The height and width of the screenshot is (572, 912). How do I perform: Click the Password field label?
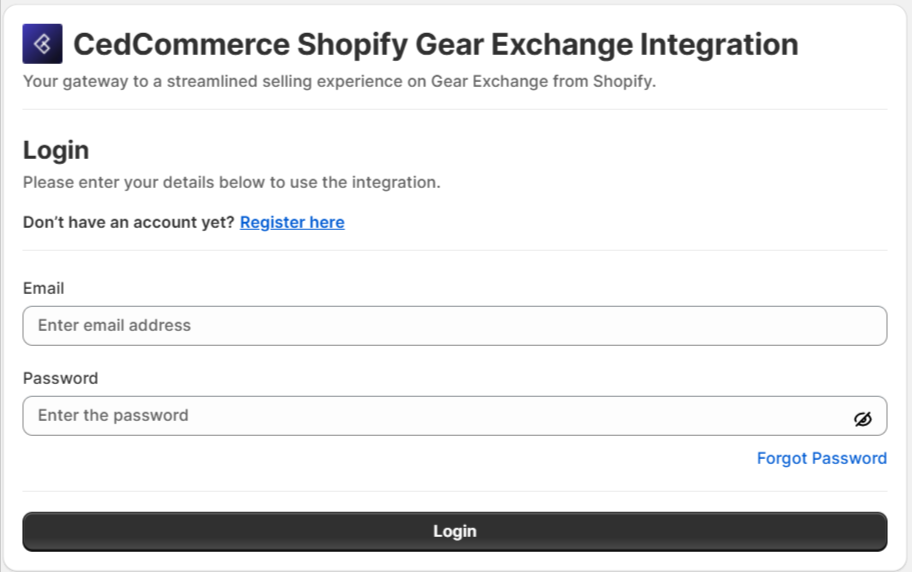(x=60, y=378)
